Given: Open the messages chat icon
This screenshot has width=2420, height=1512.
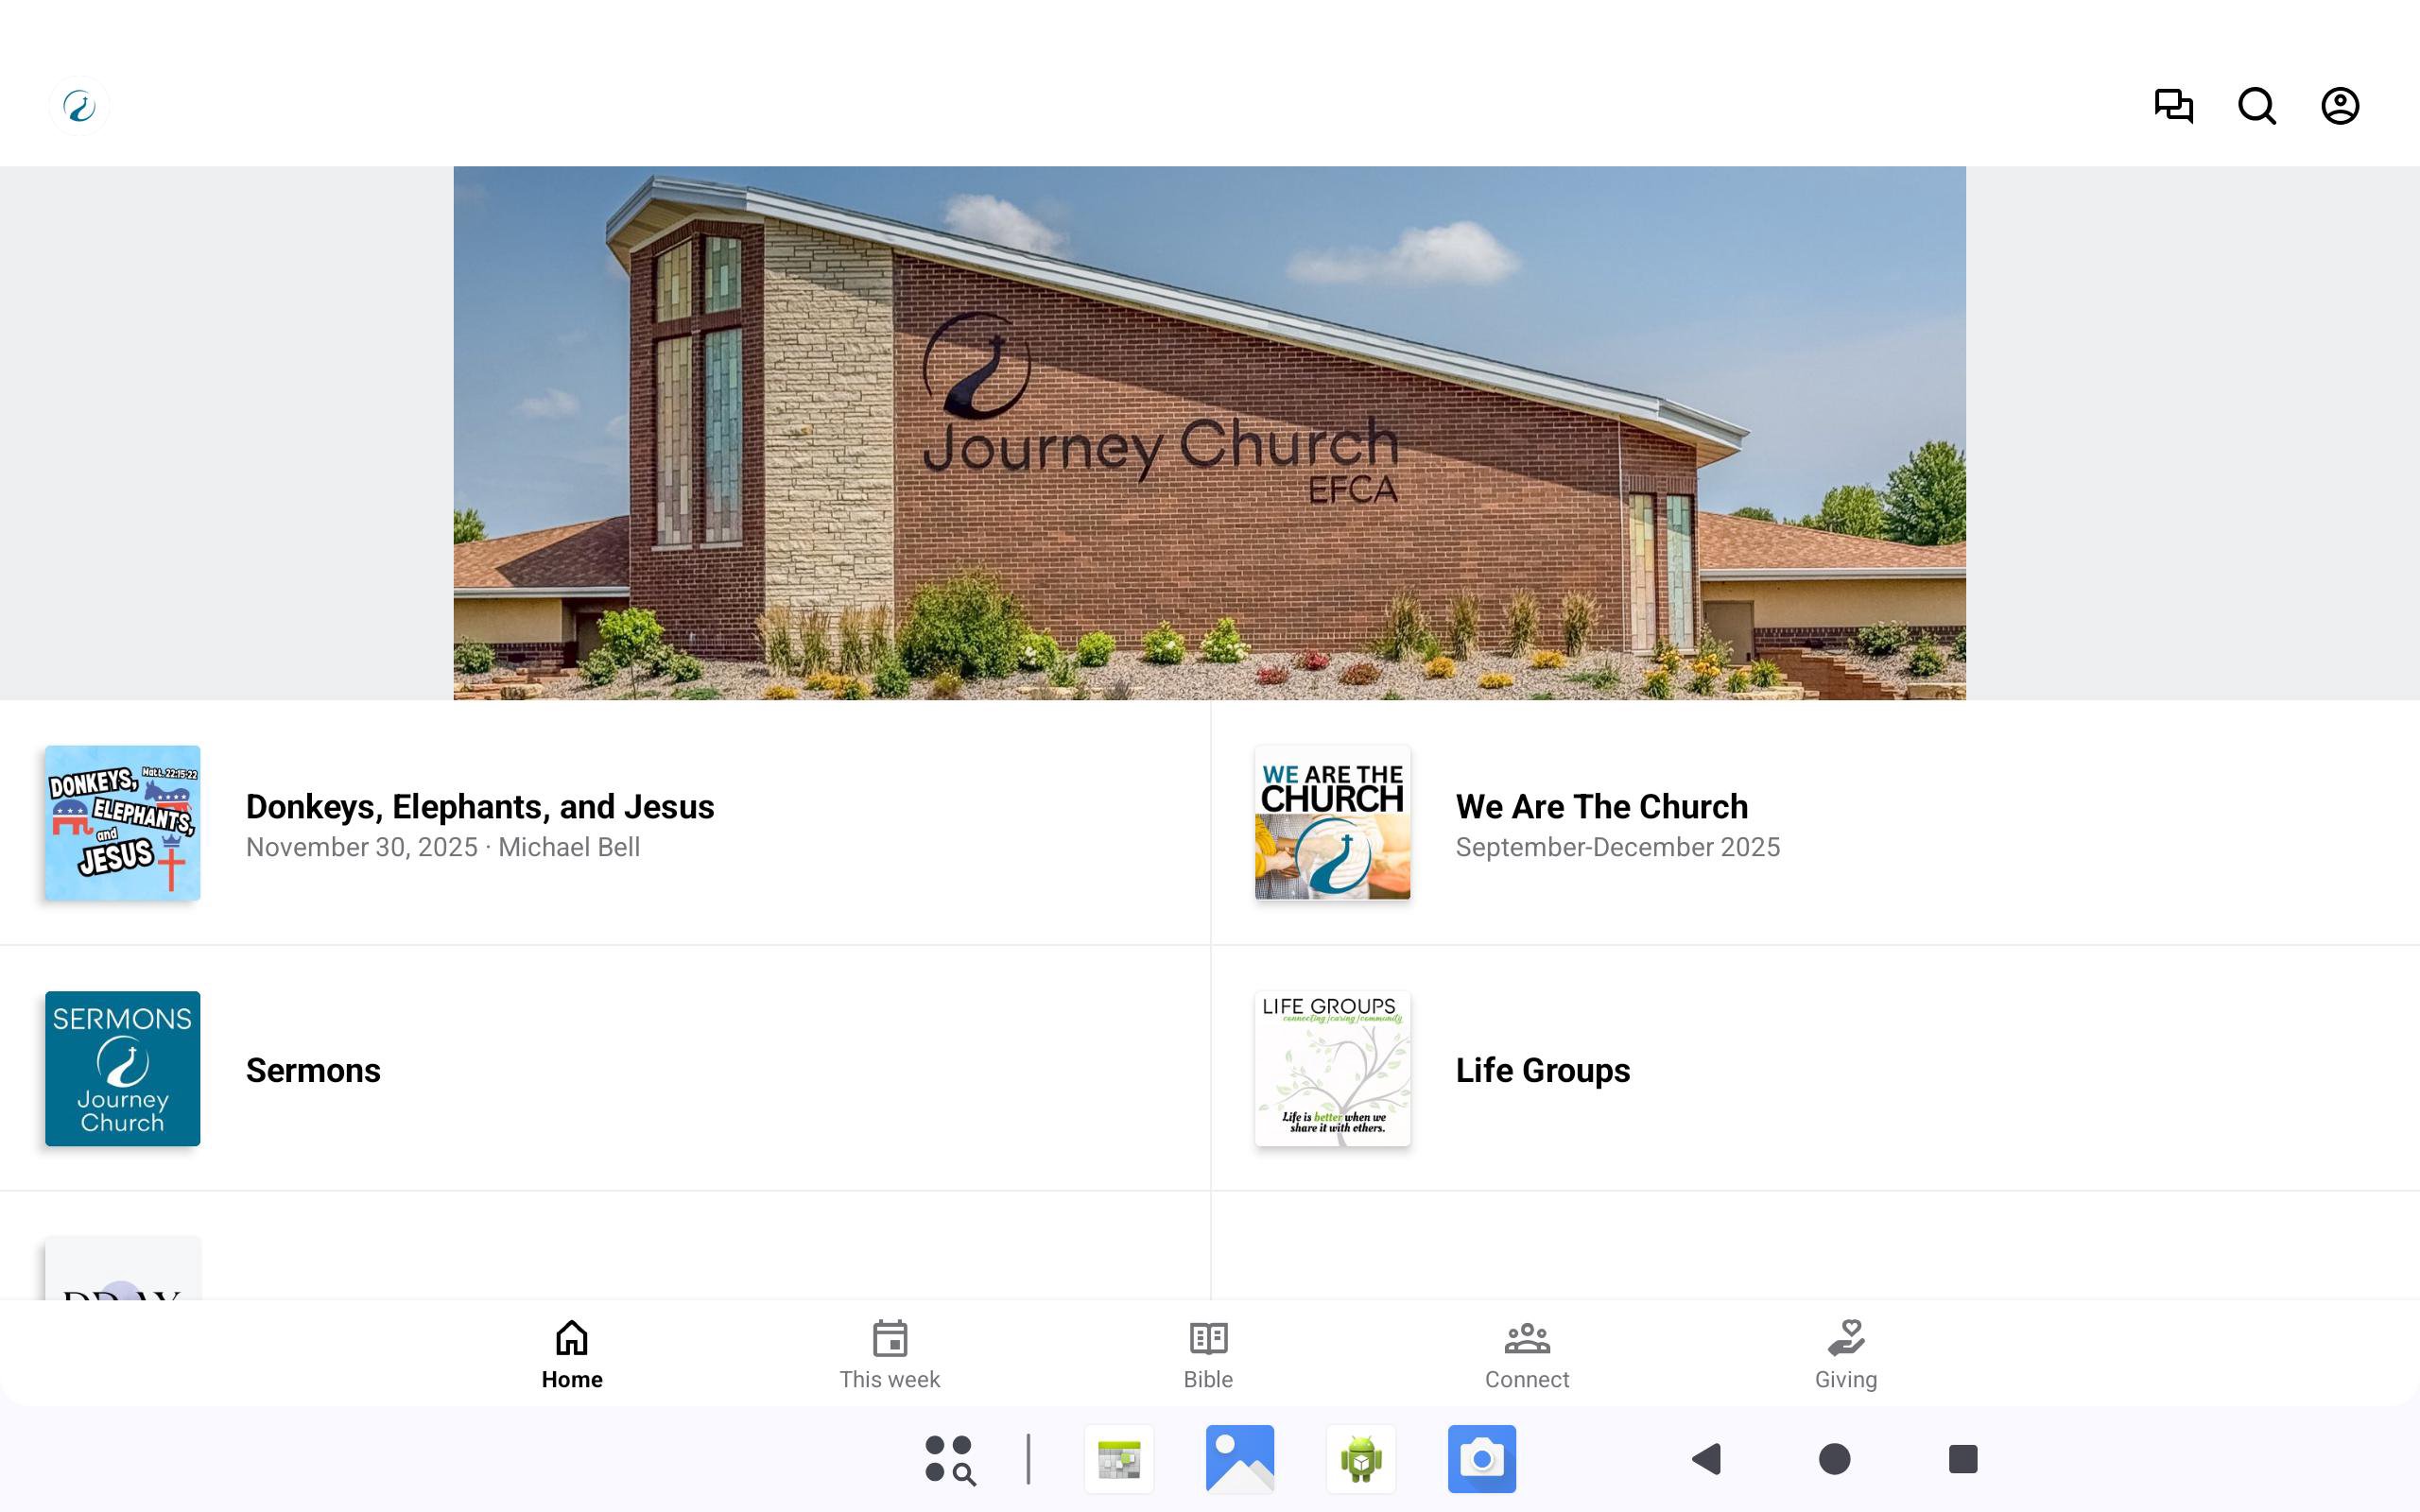Looking at the screenshot, I should coord(2173,106).
